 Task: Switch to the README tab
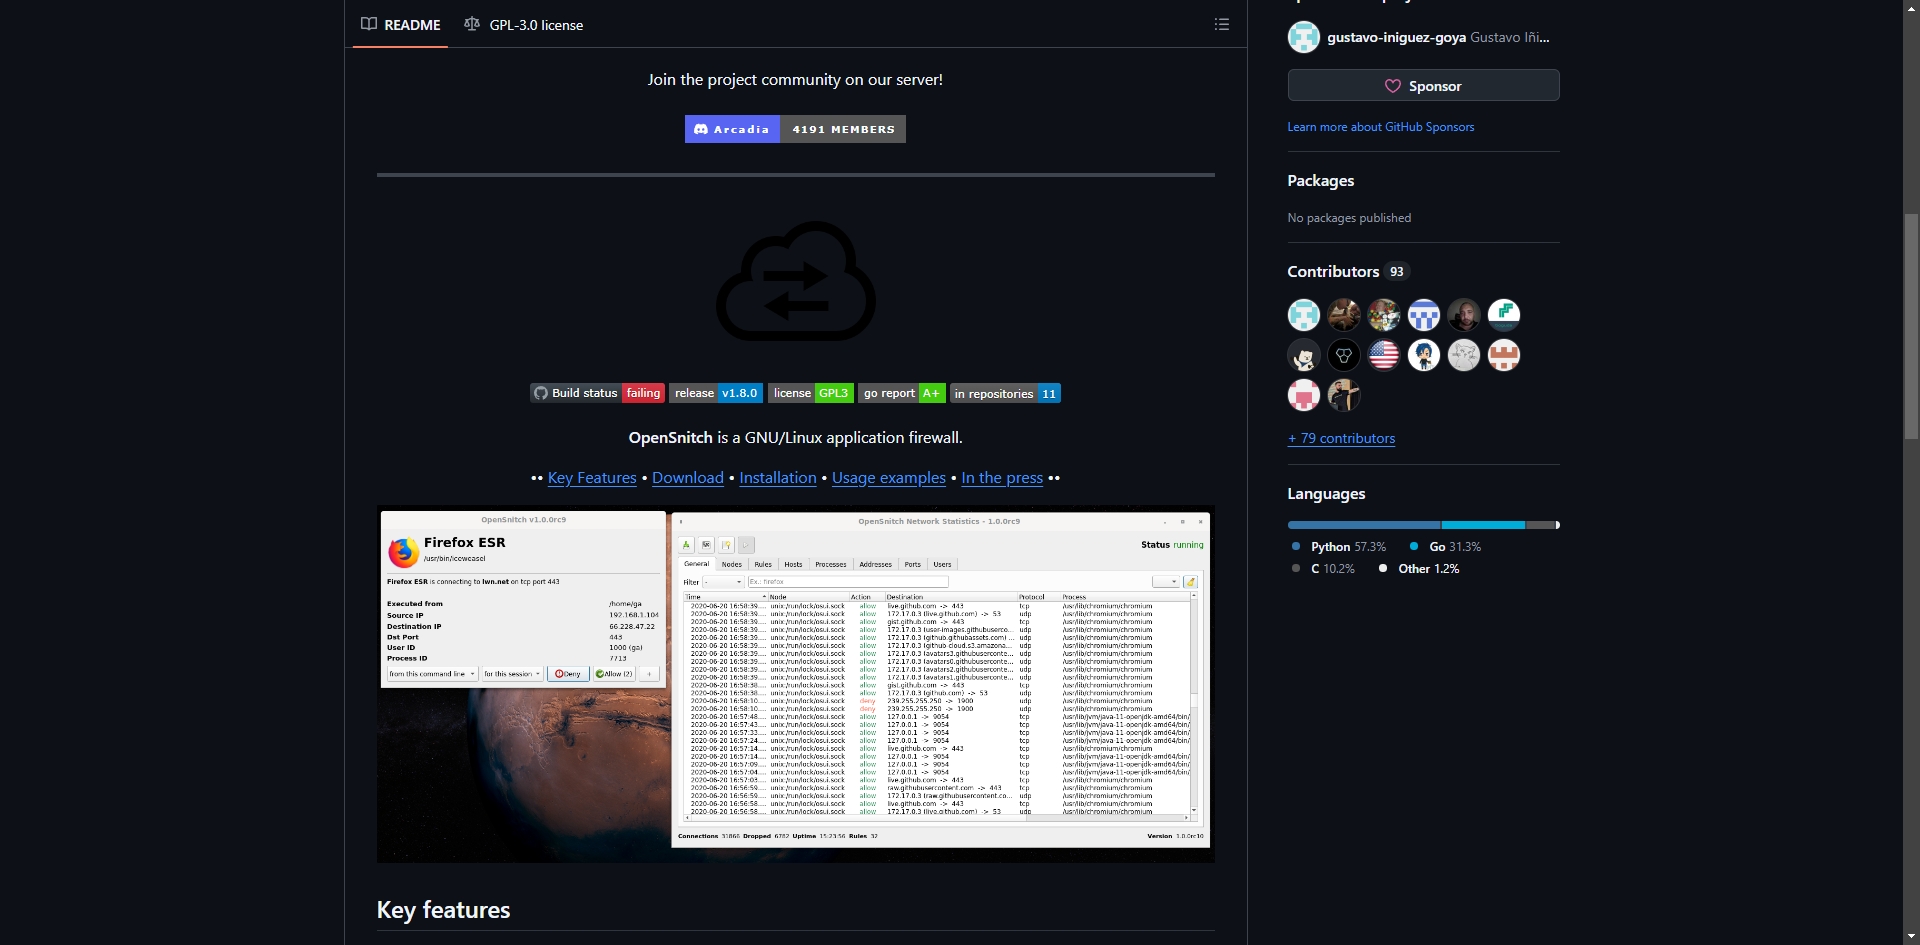point(400,24)
